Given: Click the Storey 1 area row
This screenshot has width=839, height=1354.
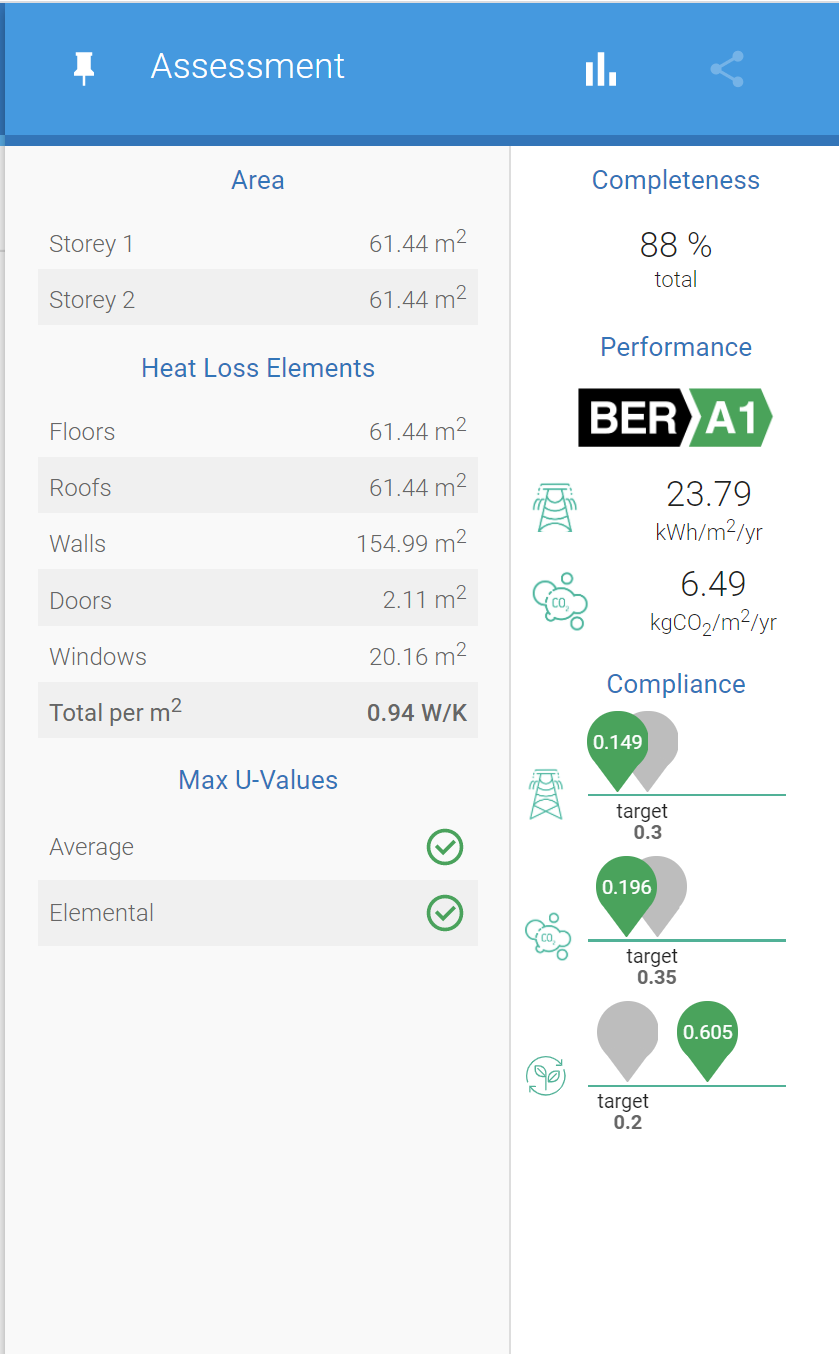Looking at the screenshot, I should point(258,244).
